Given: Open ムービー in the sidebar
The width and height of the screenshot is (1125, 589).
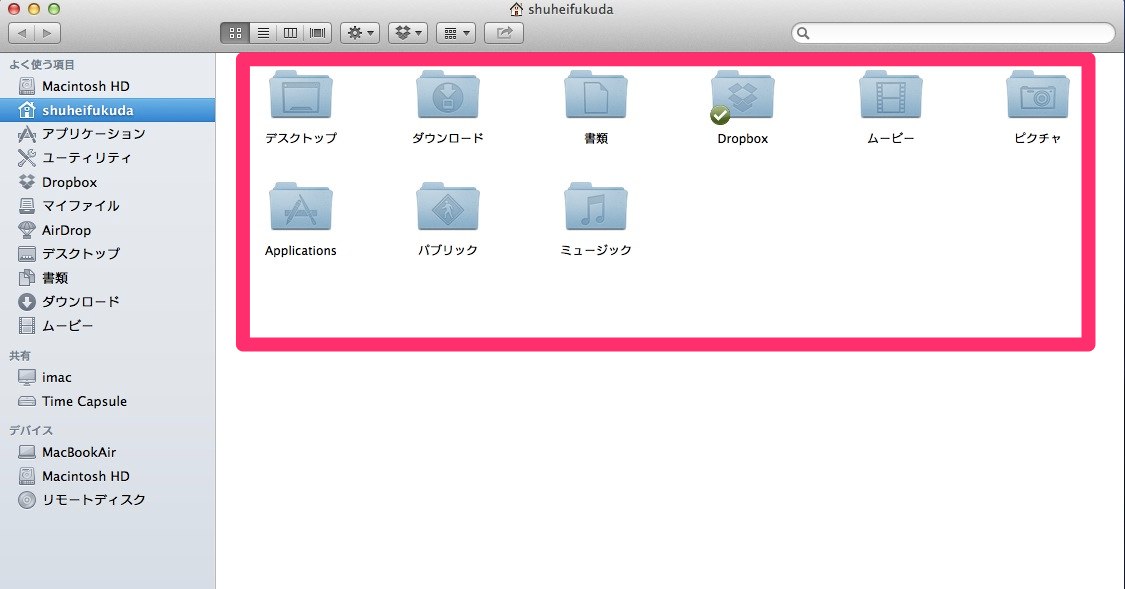Looking at the screenshot, I should coord(108,326).
